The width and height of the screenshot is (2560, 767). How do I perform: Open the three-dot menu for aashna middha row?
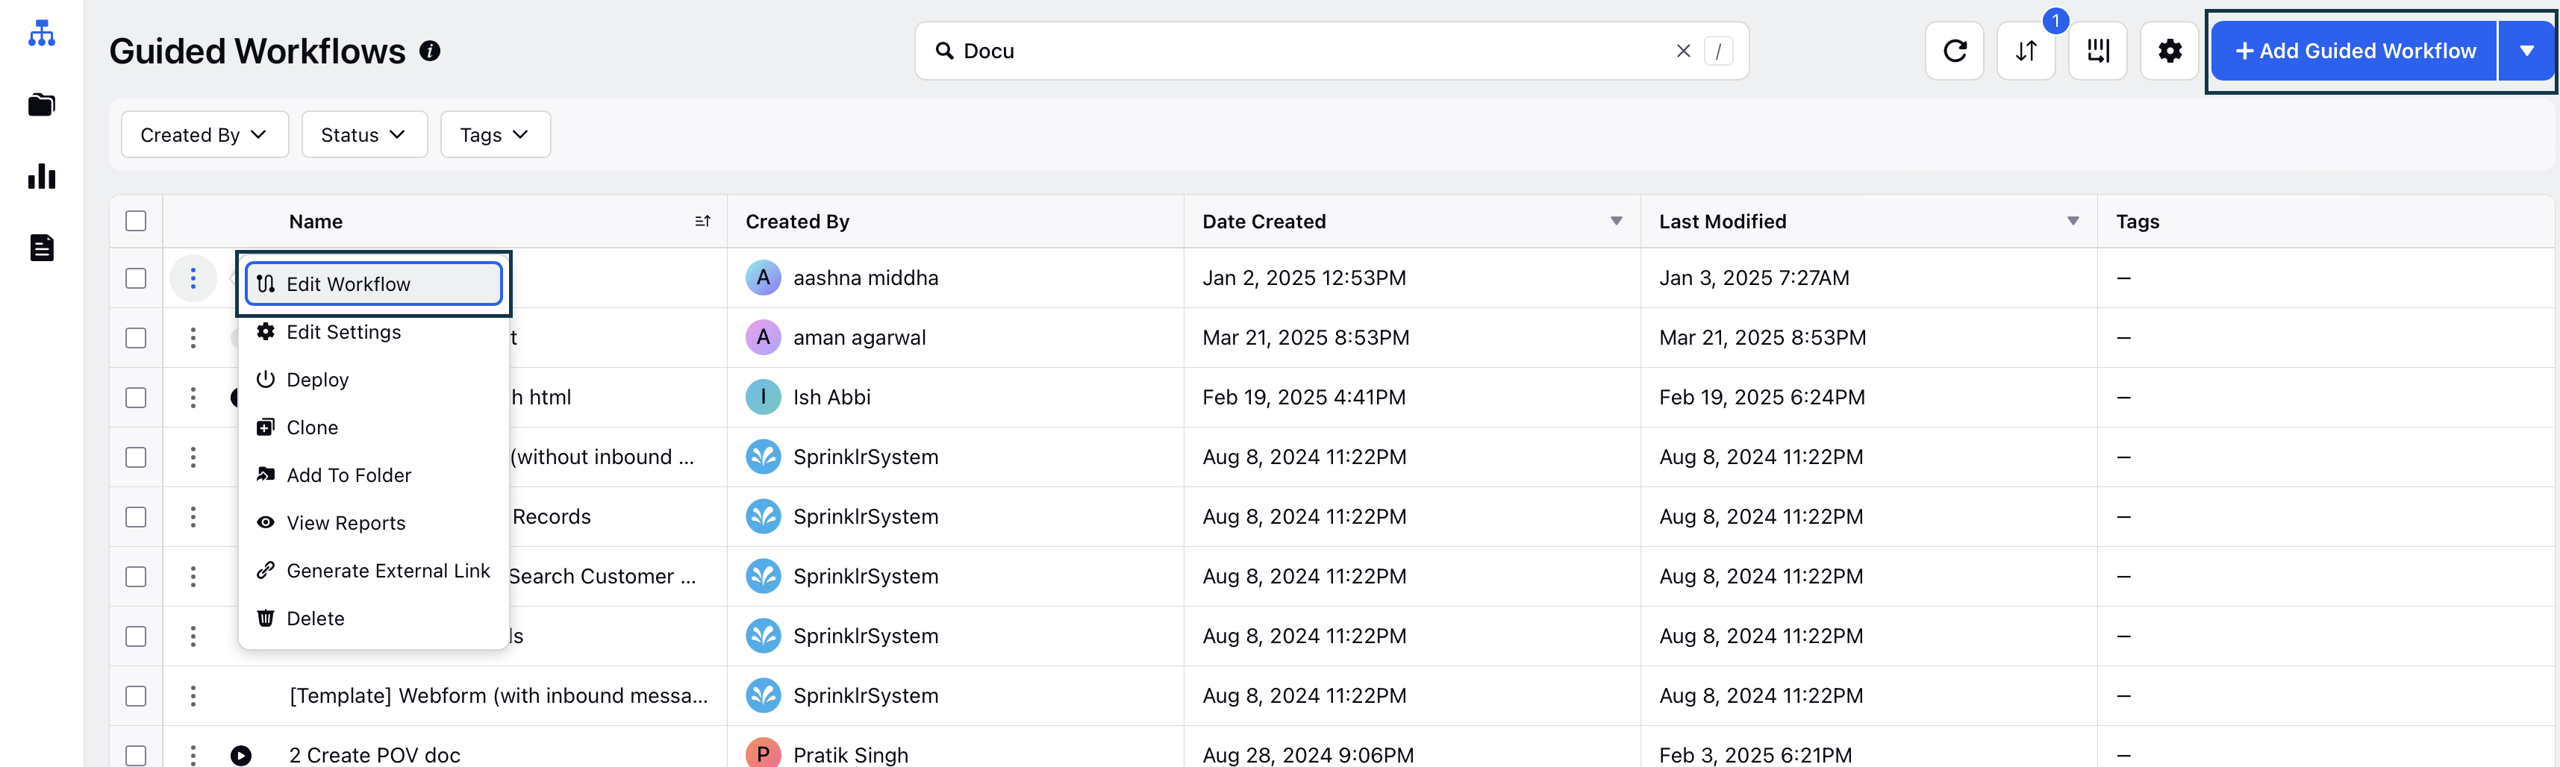pyautogui.click(x=193, y=278)
